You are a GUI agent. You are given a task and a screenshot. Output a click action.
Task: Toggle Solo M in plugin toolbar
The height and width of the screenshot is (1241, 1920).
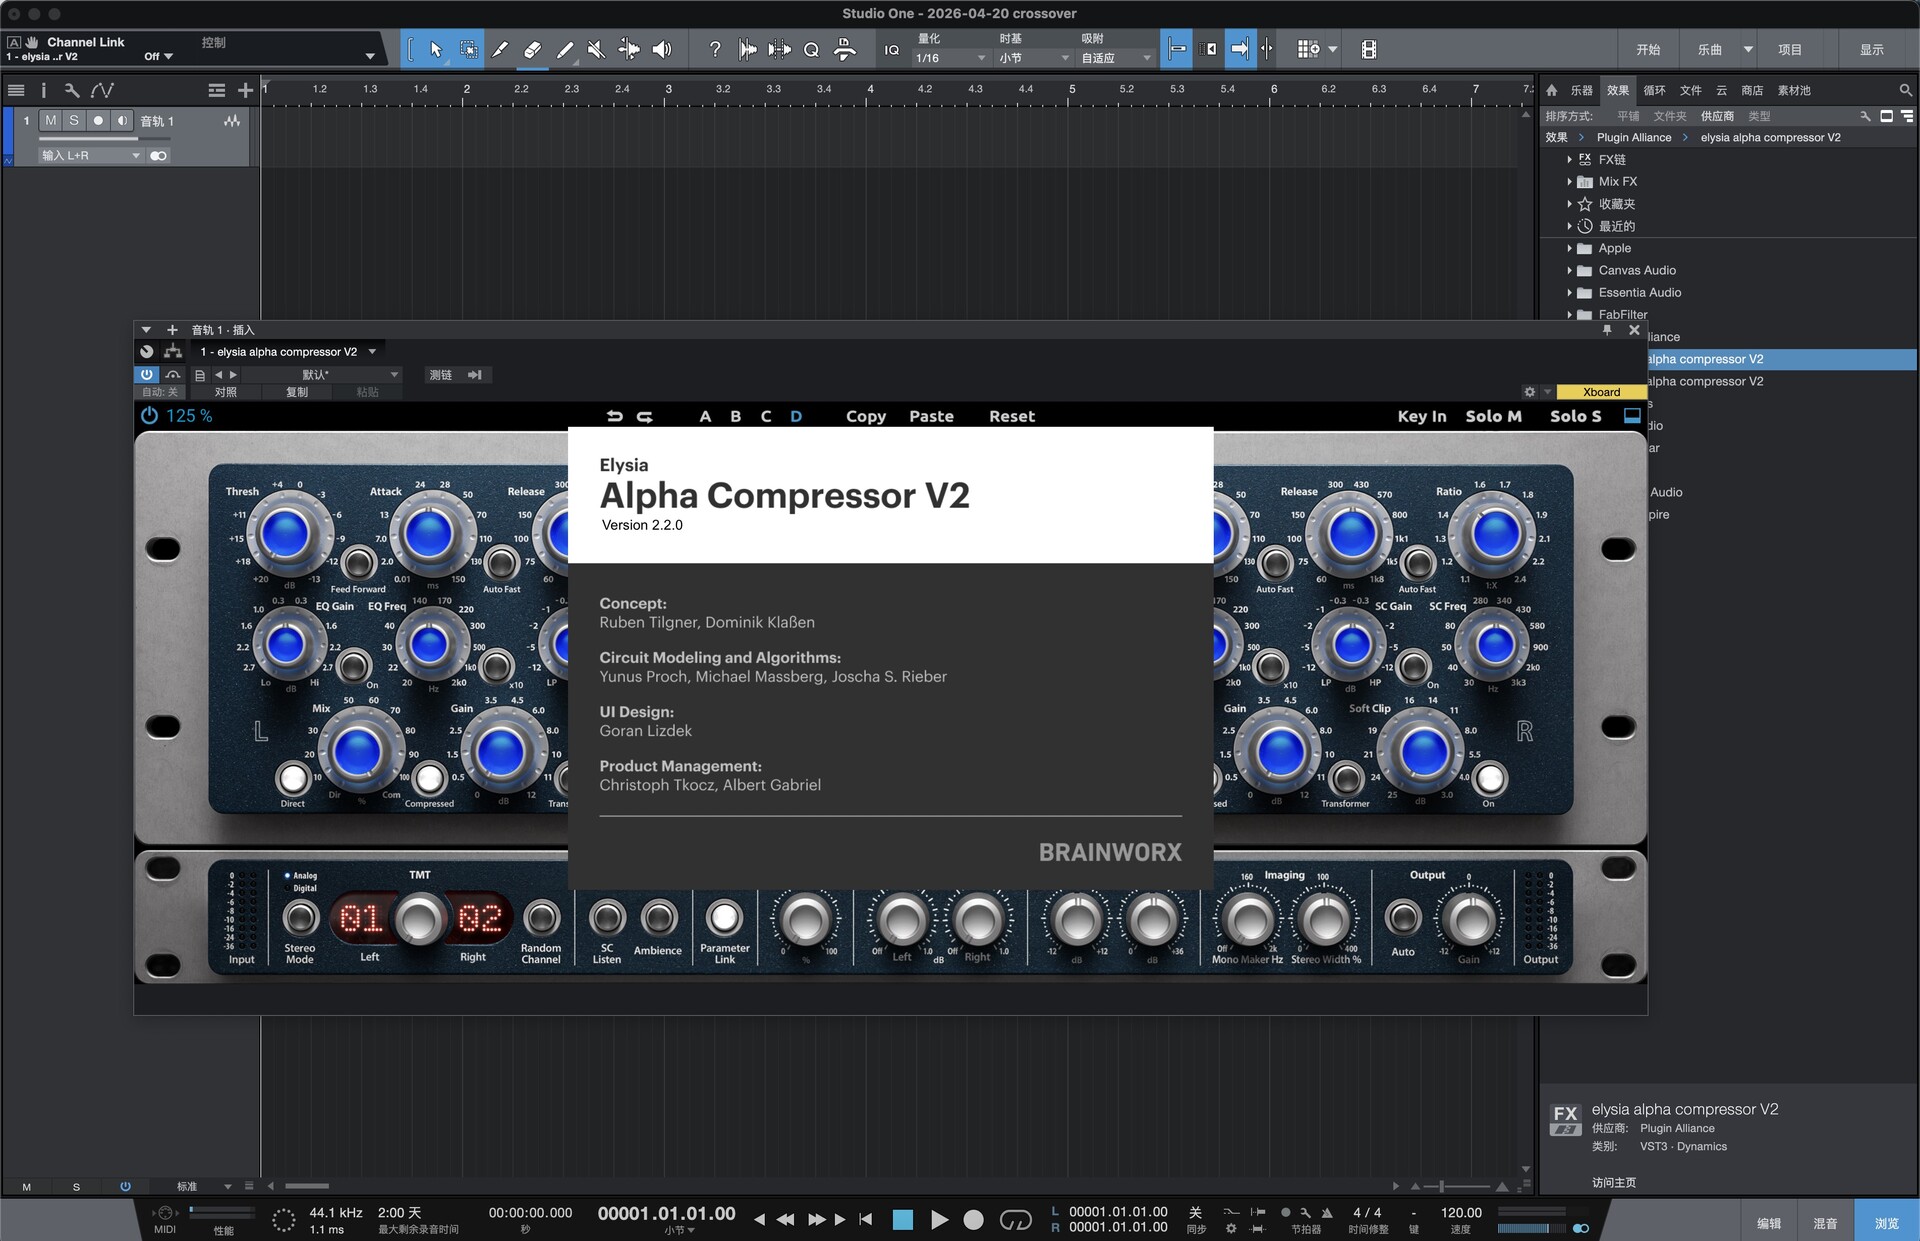click(x=1493, y=416)
